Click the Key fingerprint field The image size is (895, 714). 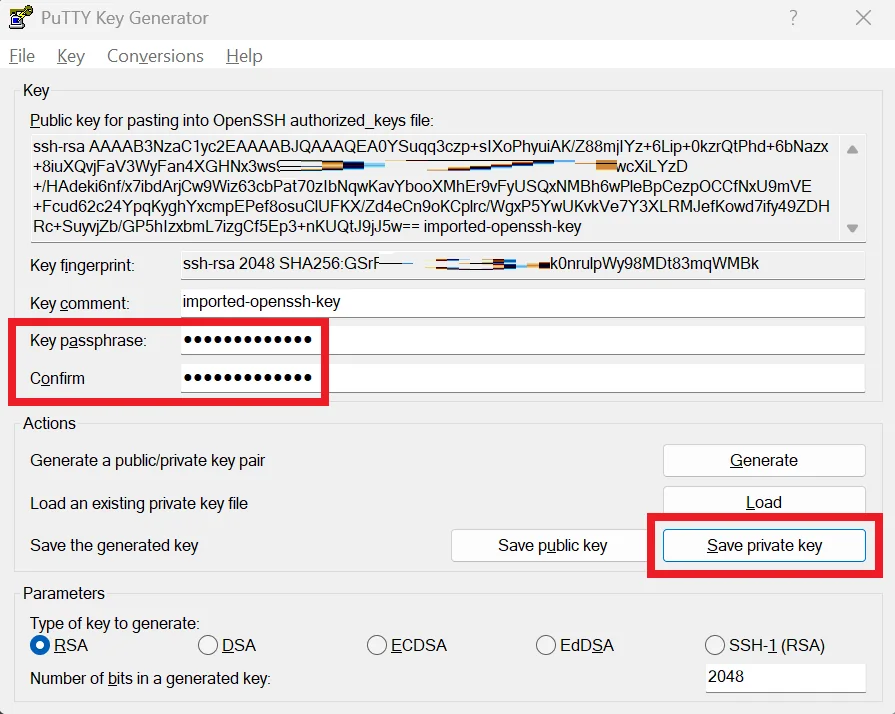click(x=522, y=264)
